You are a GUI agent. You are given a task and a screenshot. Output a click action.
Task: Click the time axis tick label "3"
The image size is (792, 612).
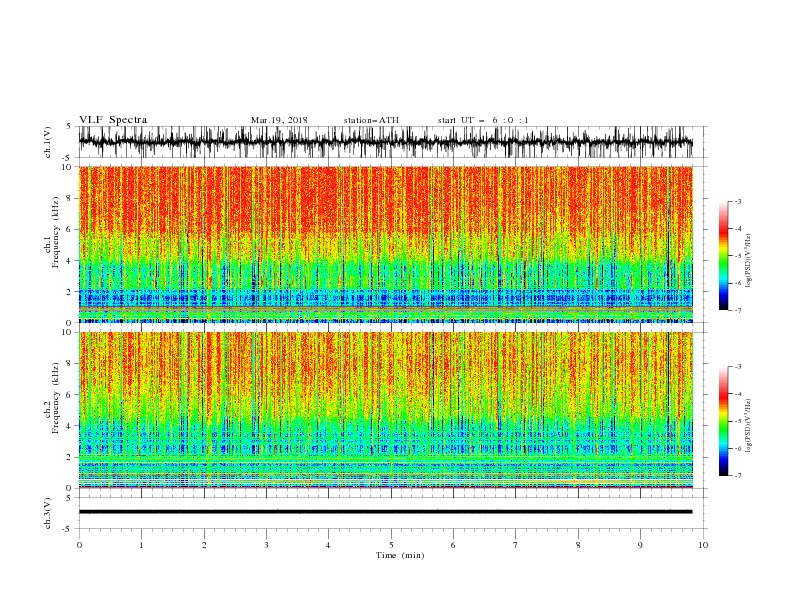(266, 545)
